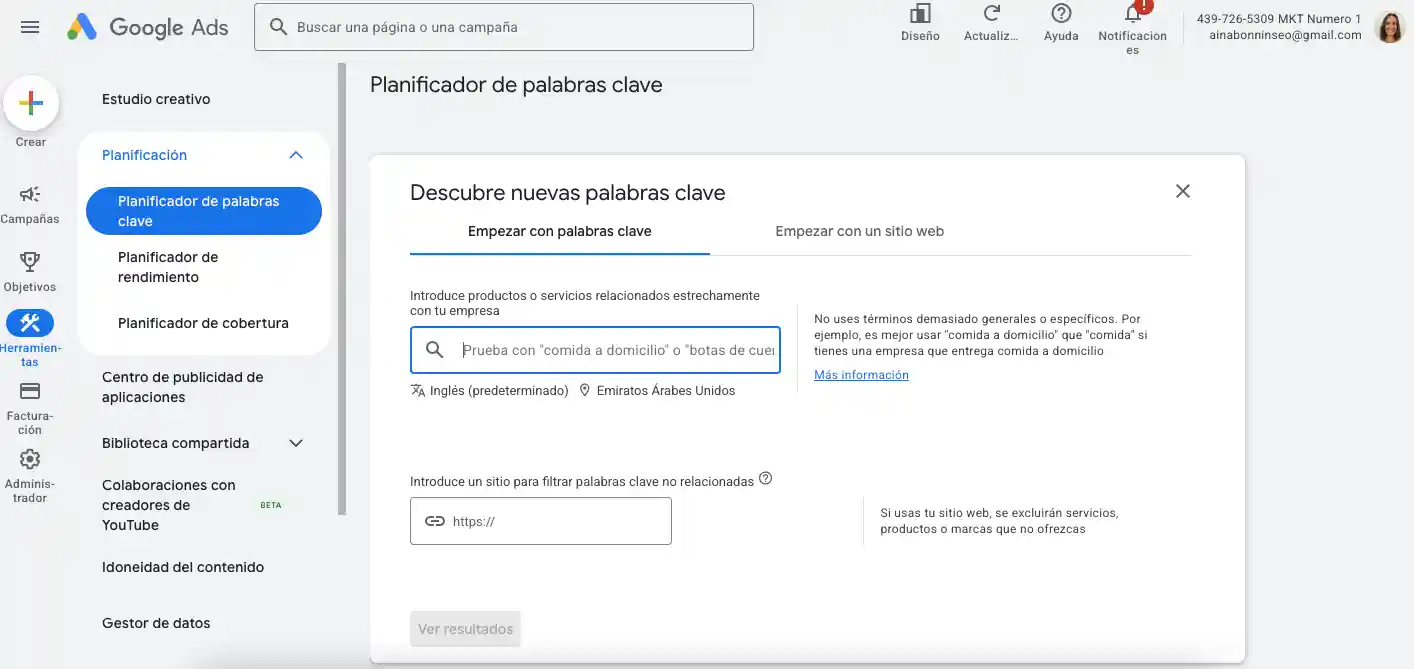The image size is (1414, 669).
Task: Focus the keyword products input field
Action: click(595, 350)
